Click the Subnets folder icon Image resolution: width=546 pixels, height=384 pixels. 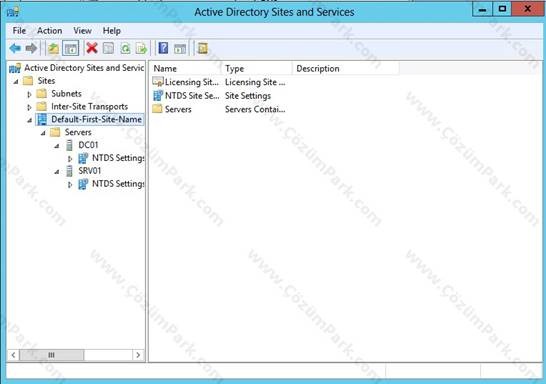pyautogui.click(x=42, y=93)
